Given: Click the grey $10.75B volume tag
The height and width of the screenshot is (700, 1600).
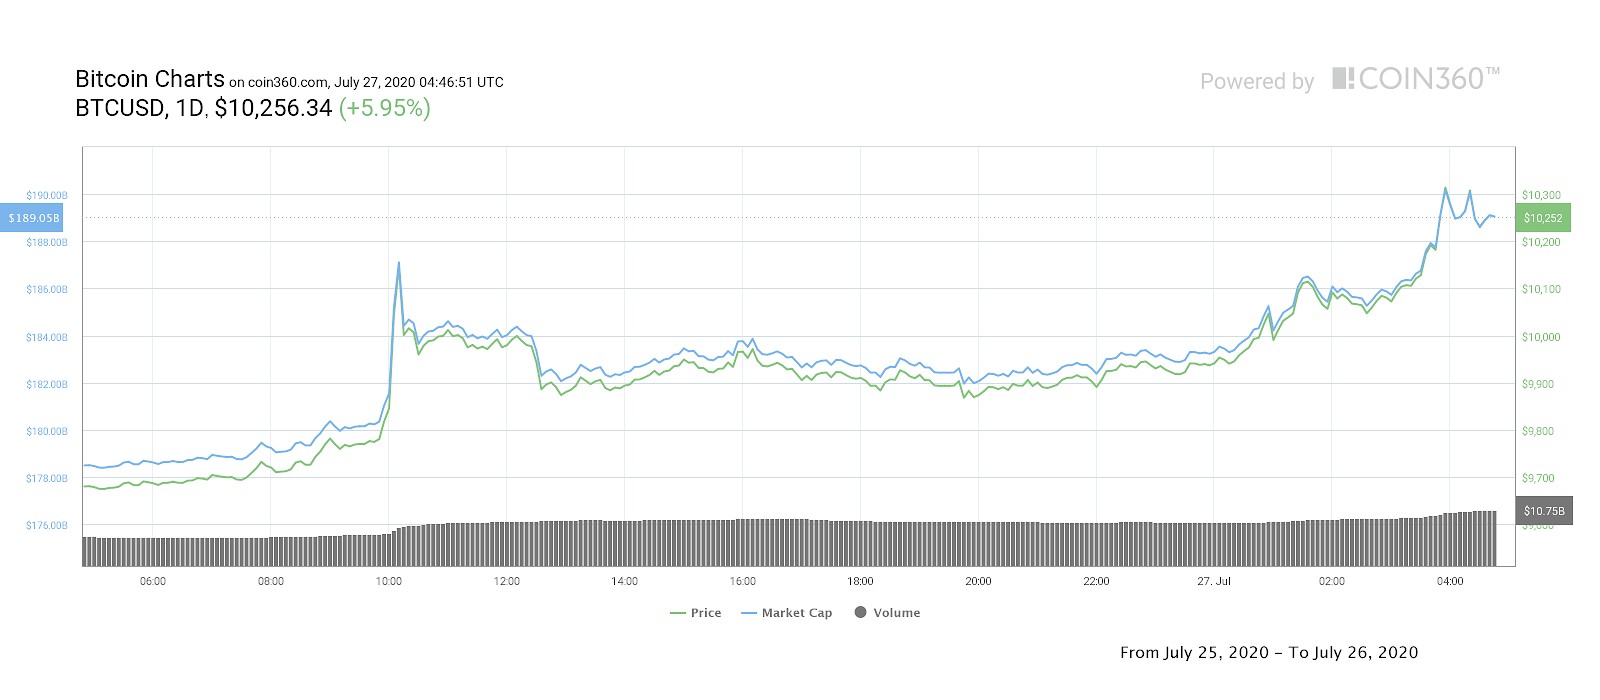Looking at the screenshot, I should 1544,511.
